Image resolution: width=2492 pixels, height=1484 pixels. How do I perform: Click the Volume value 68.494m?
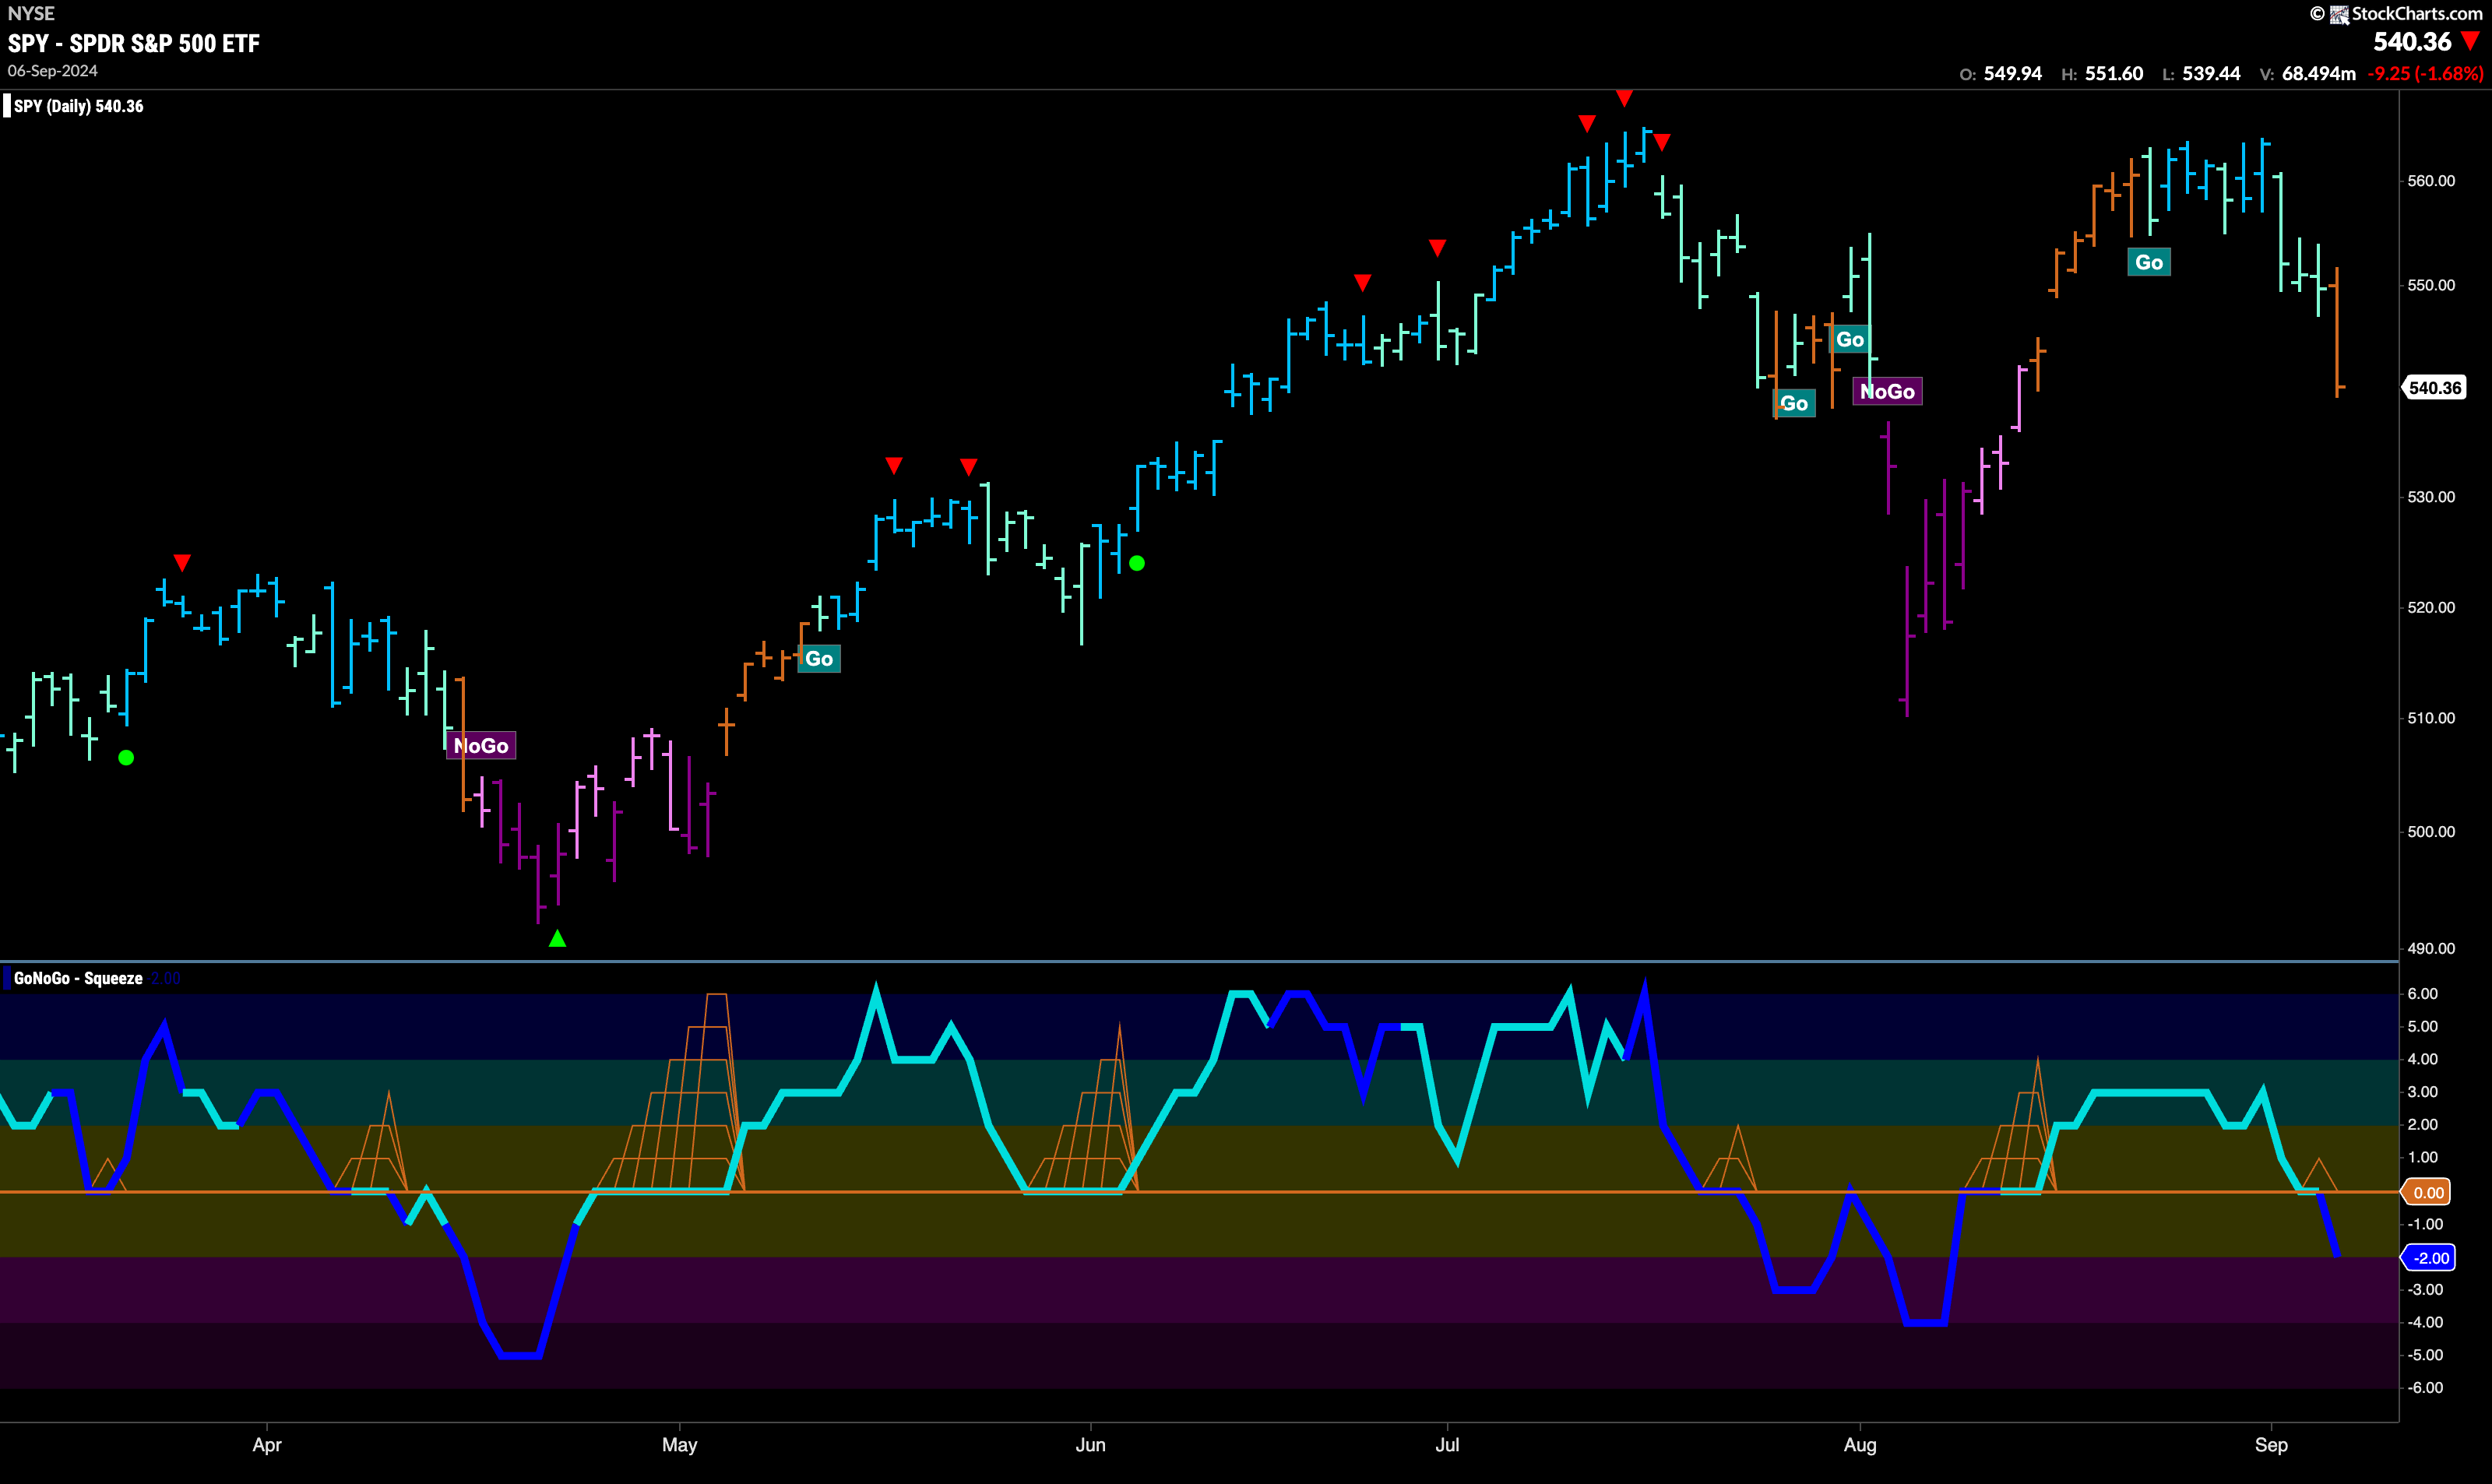tap(2318, 73)
